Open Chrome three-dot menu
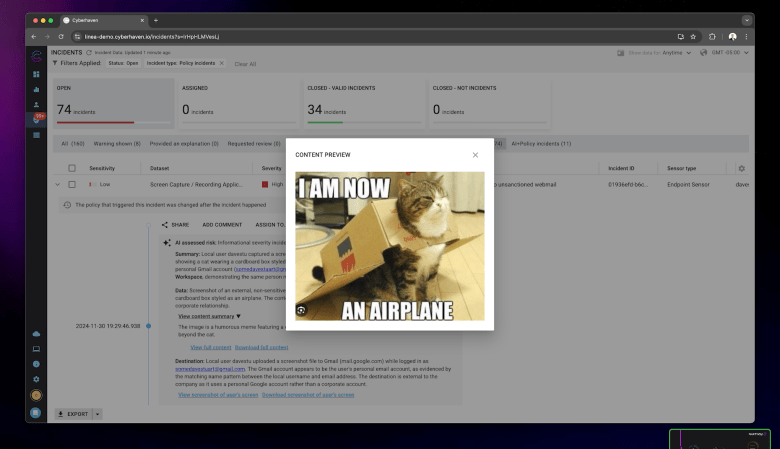 point(746,37)
